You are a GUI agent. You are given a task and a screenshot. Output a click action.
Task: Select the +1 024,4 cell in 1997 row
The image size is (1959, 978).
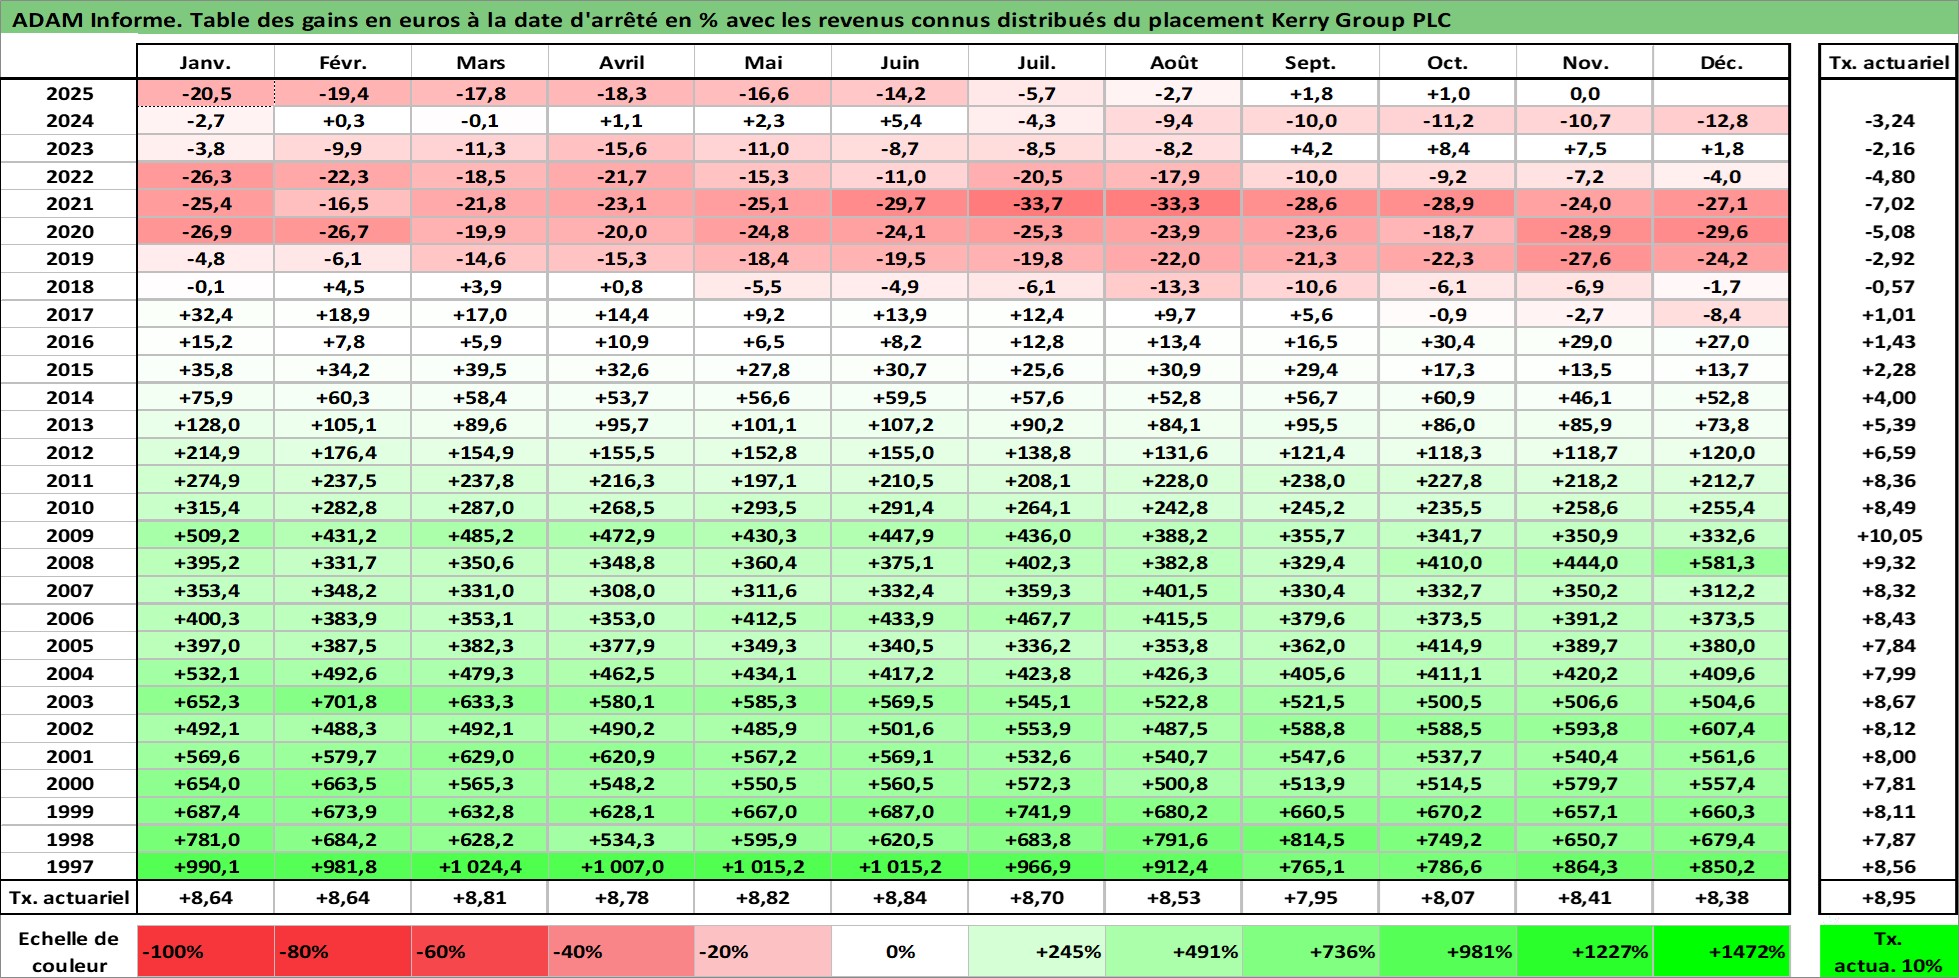tap(480, 867)
